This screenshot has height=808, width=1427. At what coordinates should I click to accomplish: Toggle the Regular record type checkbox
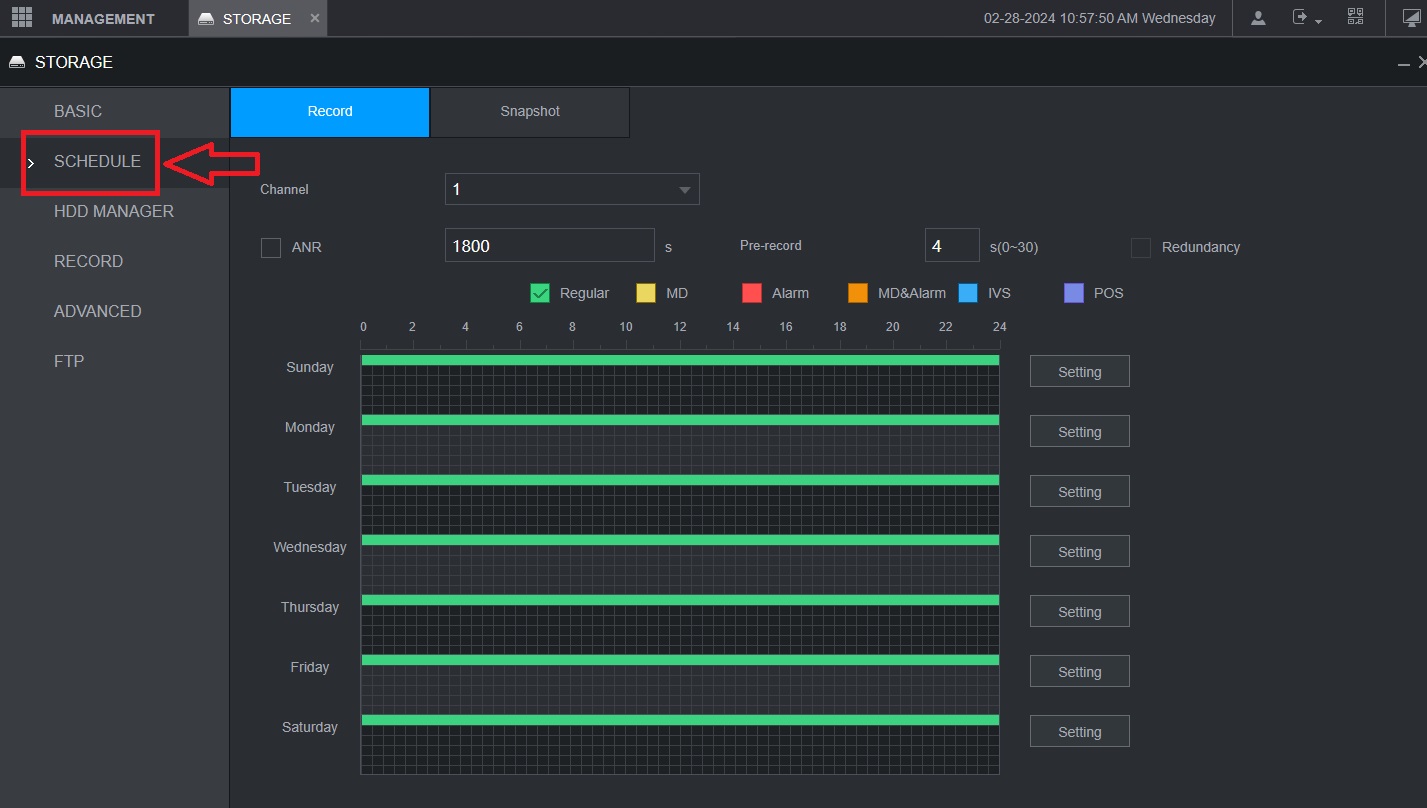540,293
